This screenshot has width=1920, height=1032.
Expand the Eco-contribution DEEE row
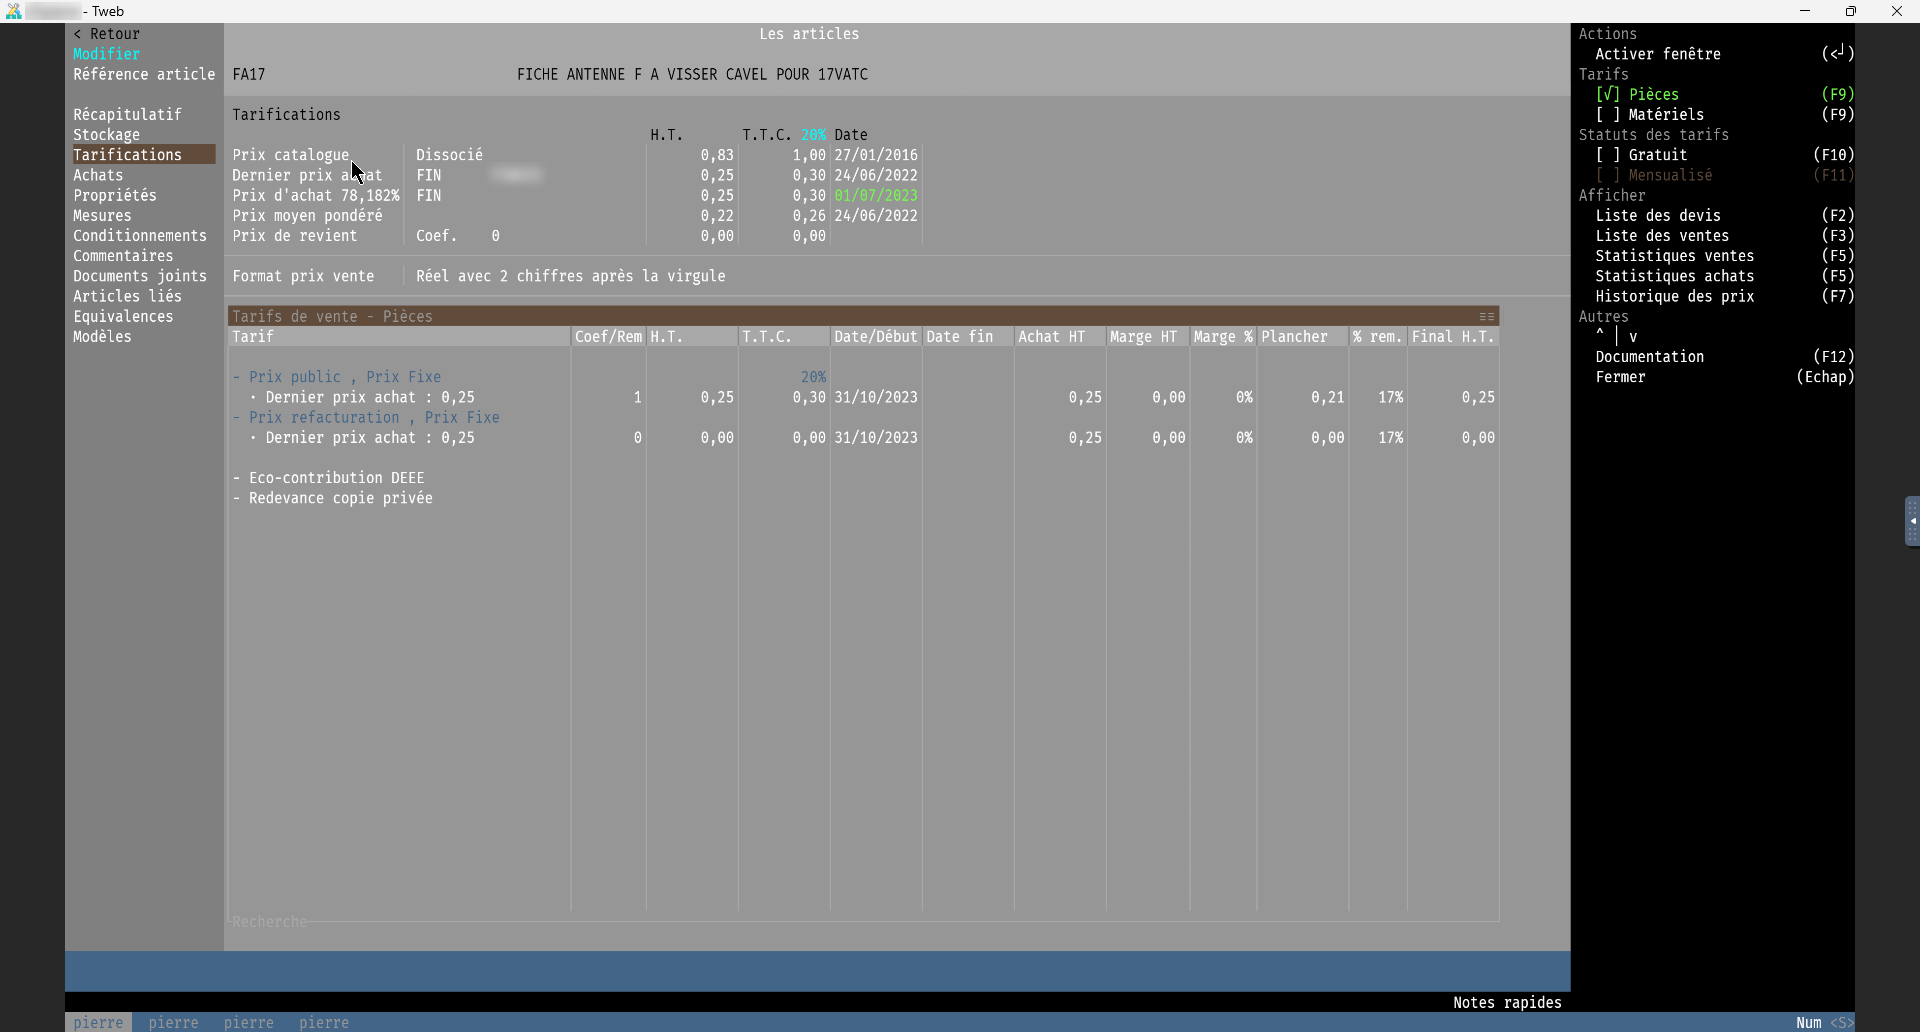point(237,479)
